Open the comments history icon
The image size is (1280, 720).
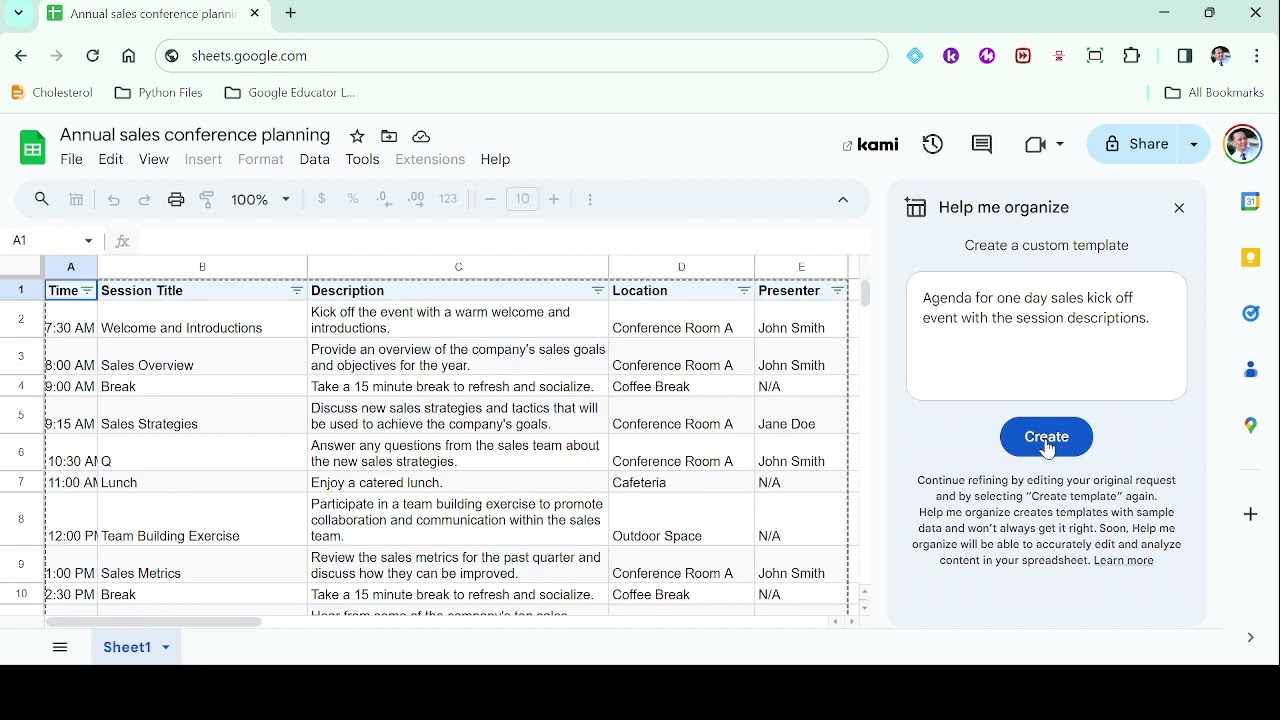coord(982,145)
